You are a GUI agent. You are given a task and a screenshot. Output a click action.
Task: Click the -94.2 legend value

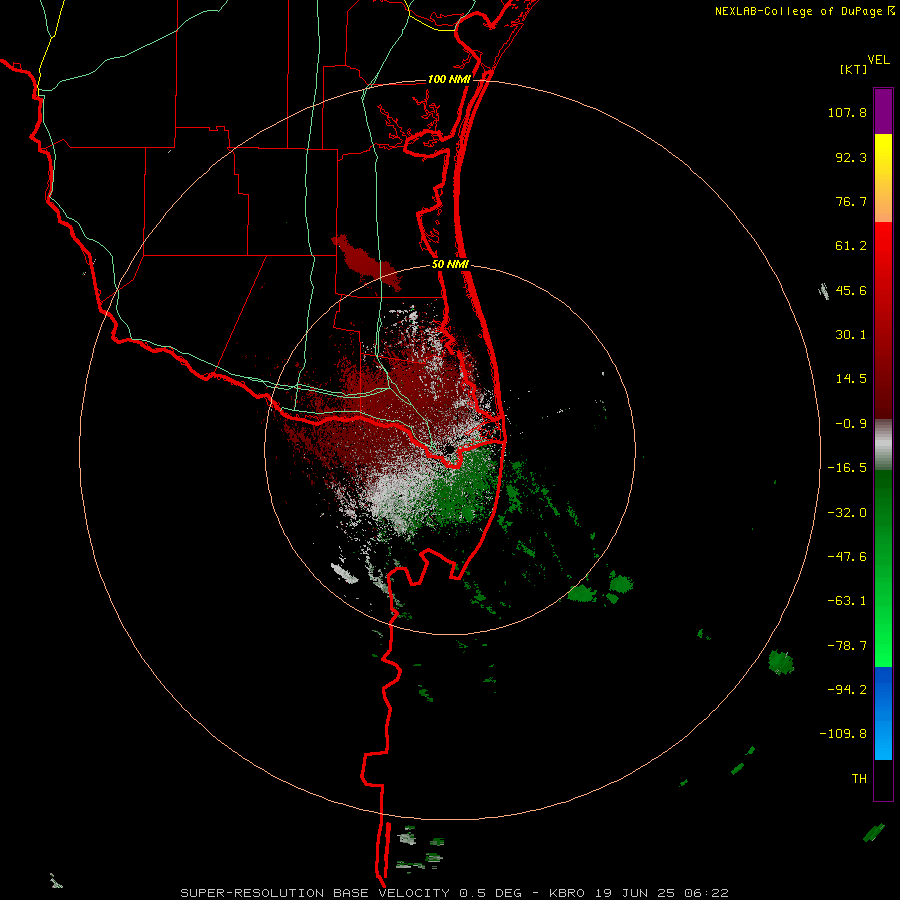[x=847, y=689]
